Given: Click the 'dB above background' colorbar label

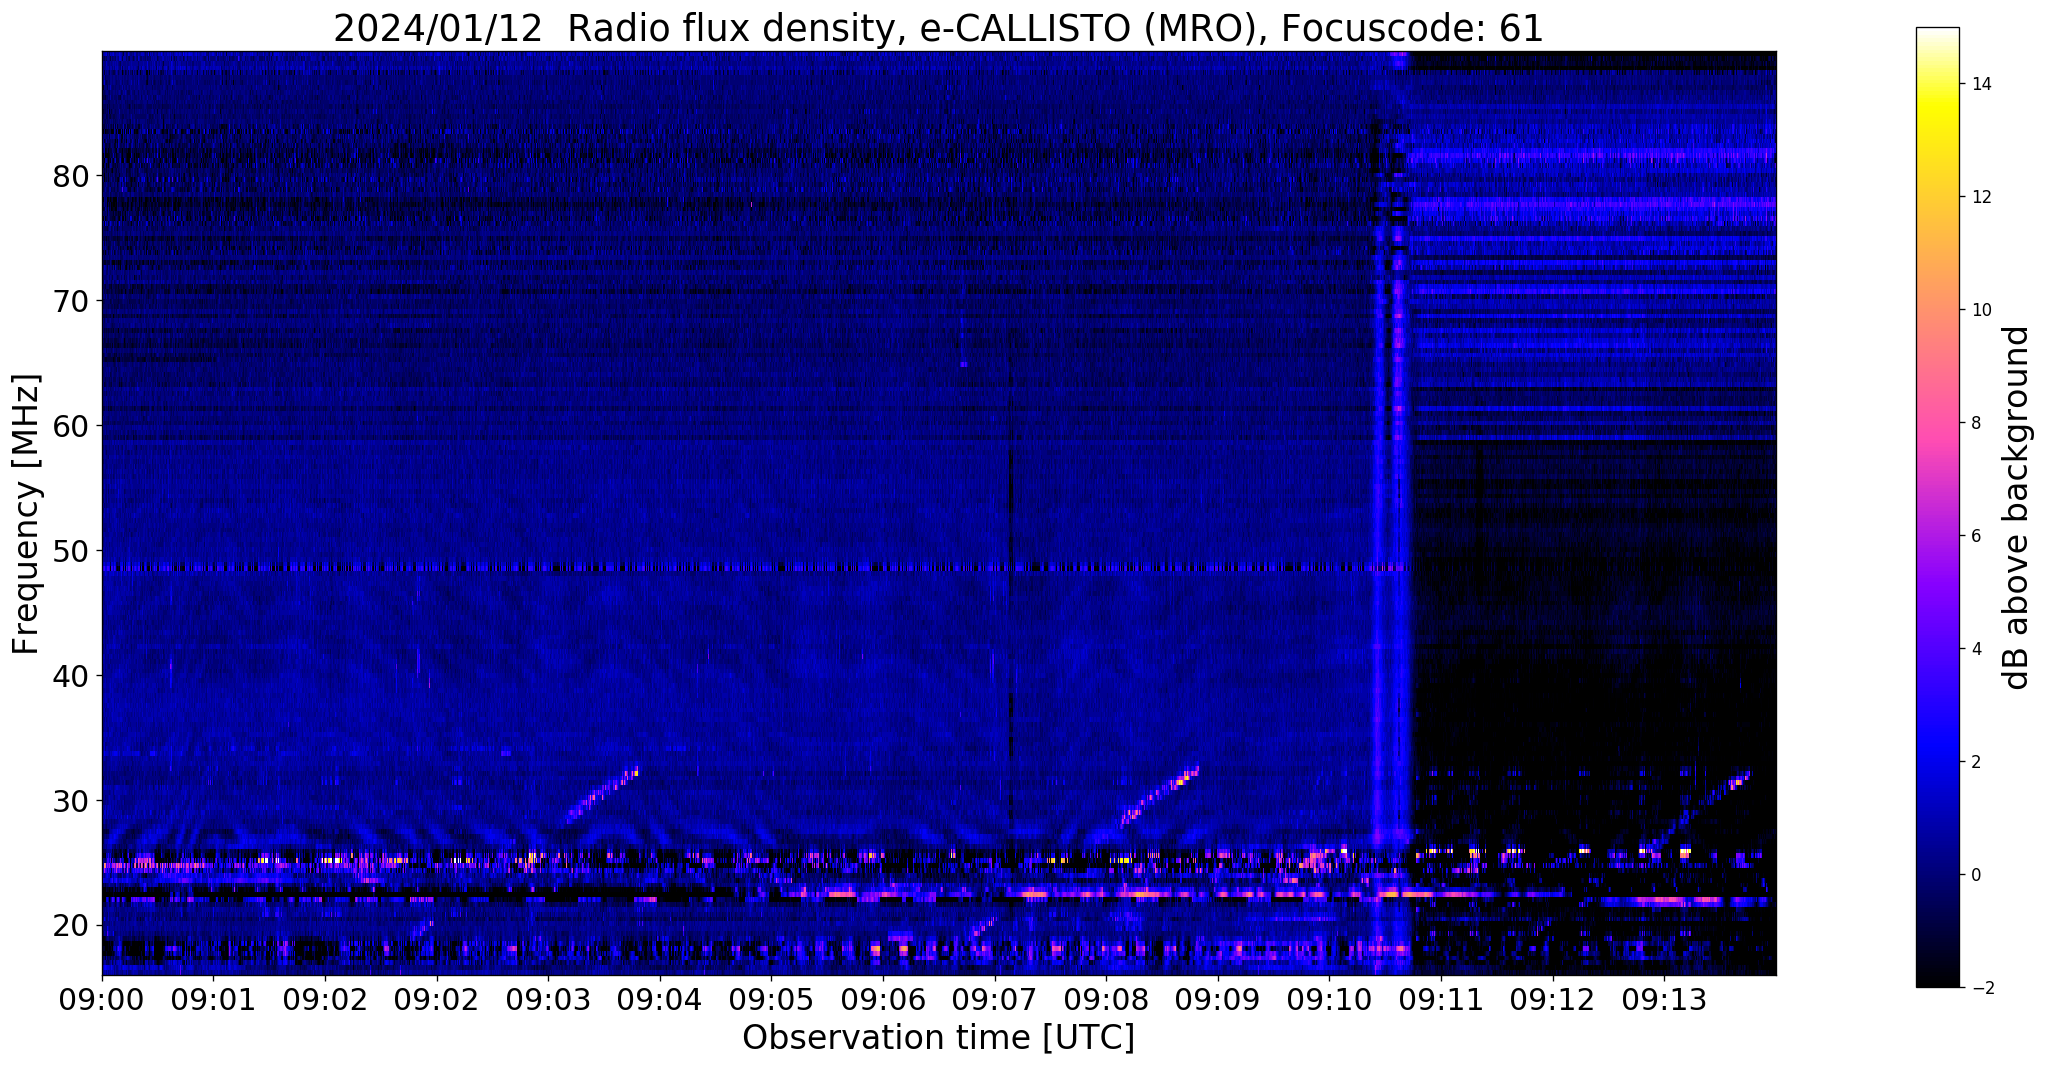Looking at the screenshot, I should tap(2017, 508).
